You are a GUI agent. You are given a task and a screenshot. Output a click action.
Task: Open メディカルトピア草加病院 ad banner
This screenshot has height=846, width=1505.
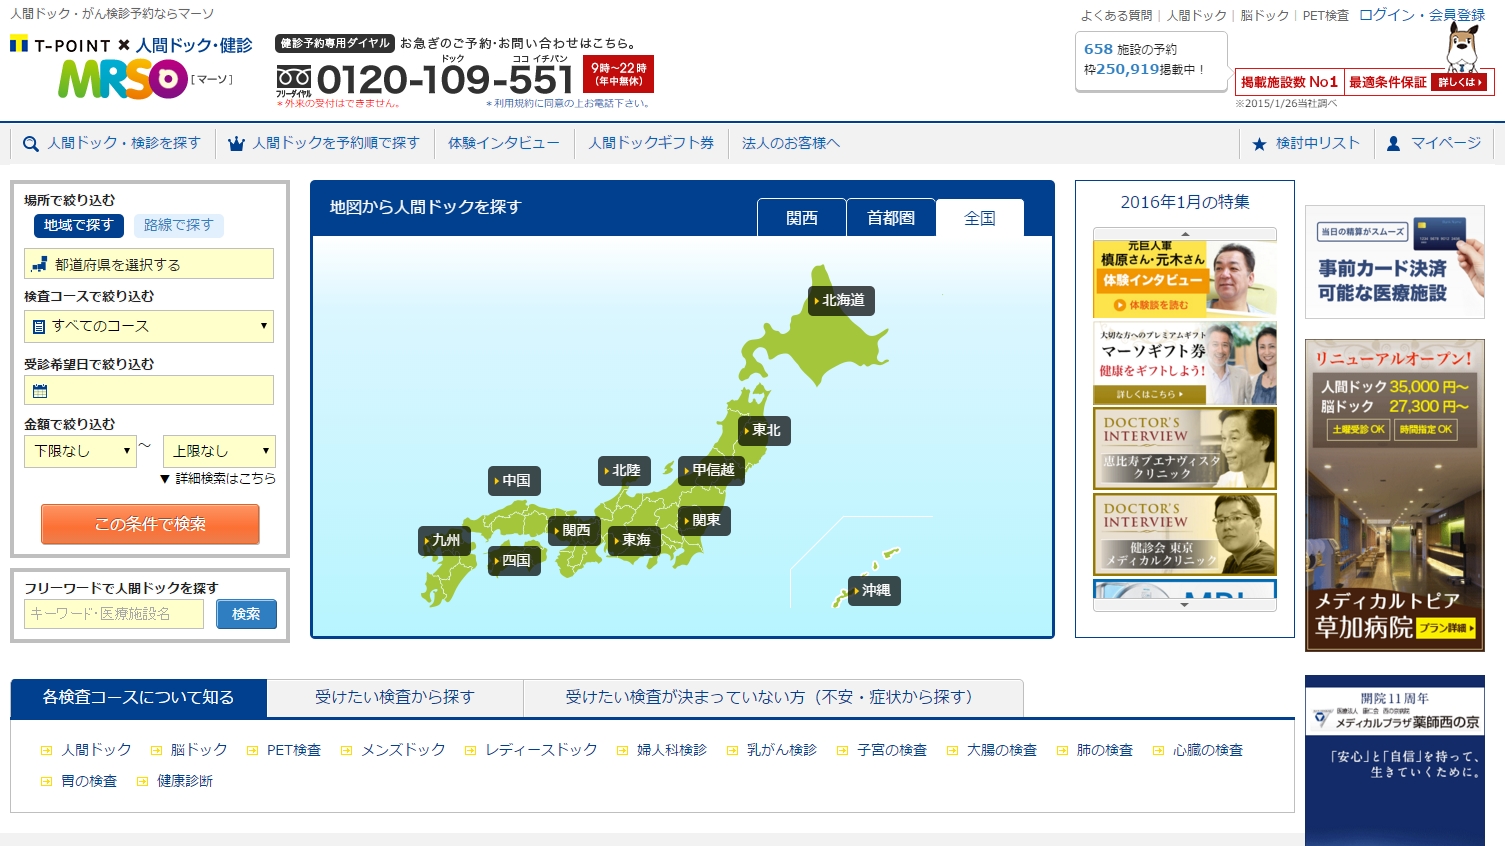pyautogui.click(x=1395, y=495)
